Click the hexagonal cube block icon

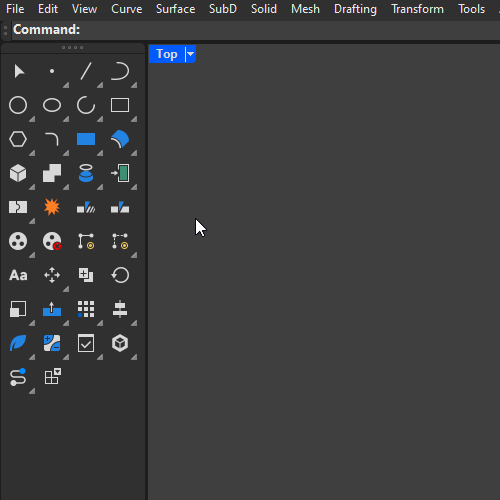point(120,343)
